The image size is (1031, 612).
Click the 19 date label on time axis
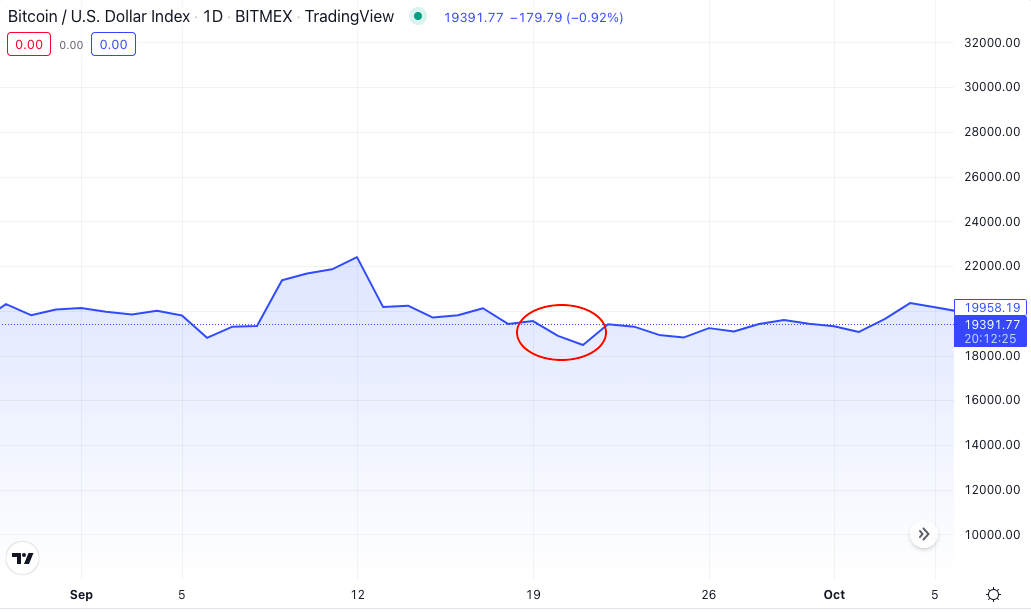click(x=533, y=594)
